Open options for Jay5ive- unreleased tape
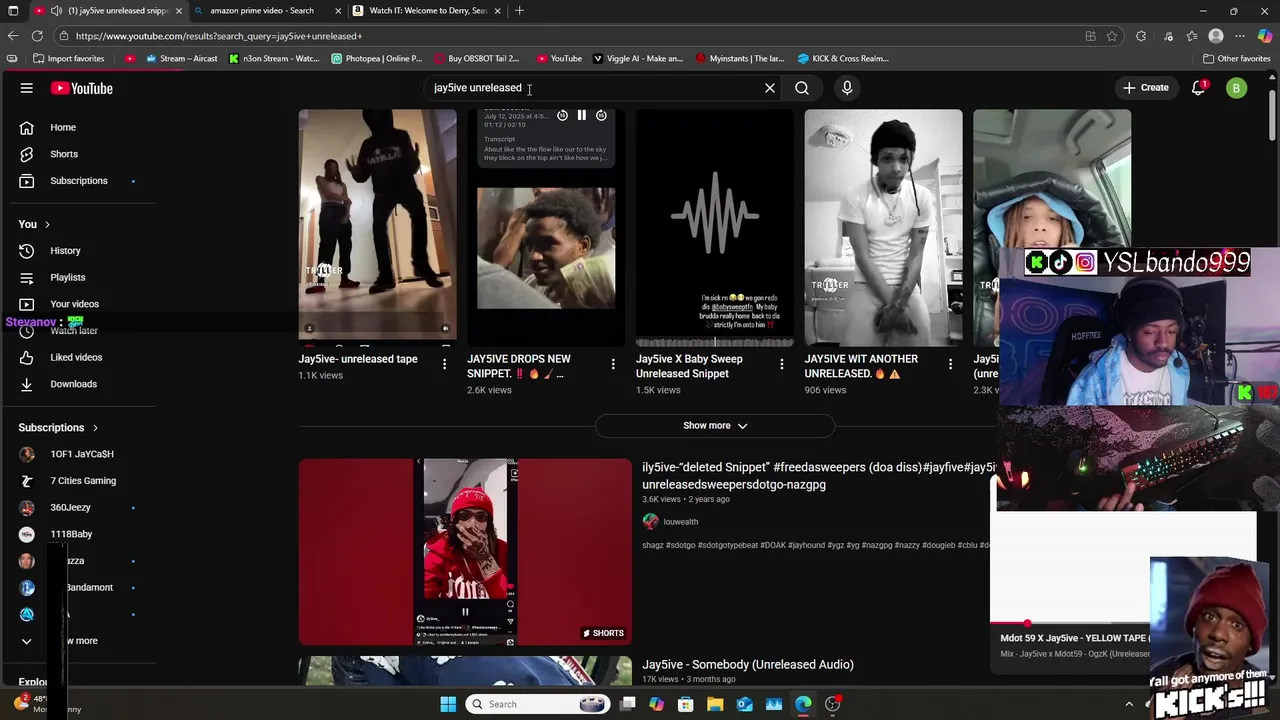1280x720 pixels. click(x=444, y=365)
